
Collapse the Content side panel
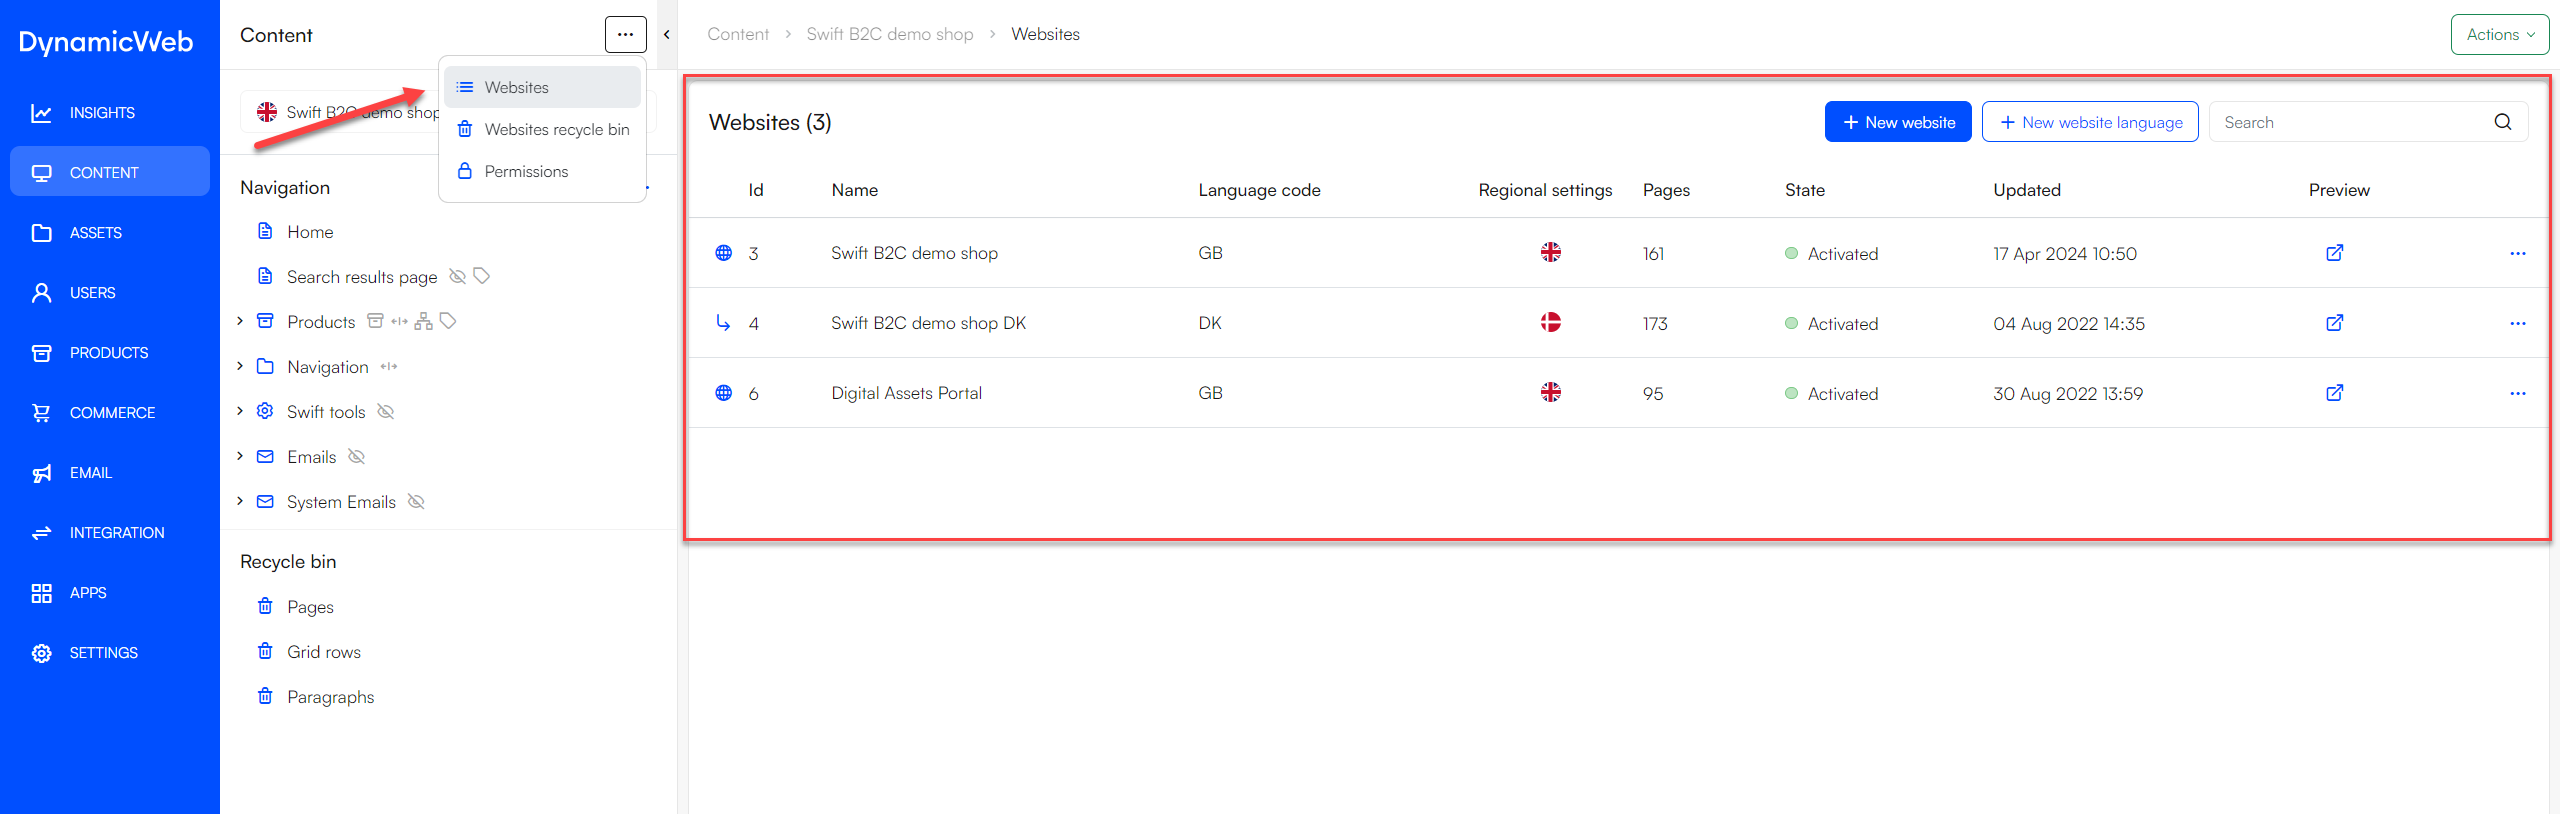667,34
